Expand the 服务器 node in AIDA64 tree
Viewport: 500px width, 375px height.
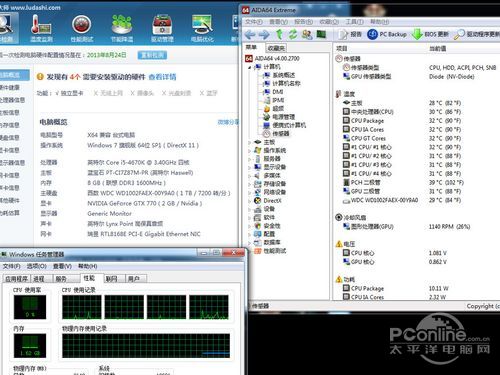(x=249, y=159)
